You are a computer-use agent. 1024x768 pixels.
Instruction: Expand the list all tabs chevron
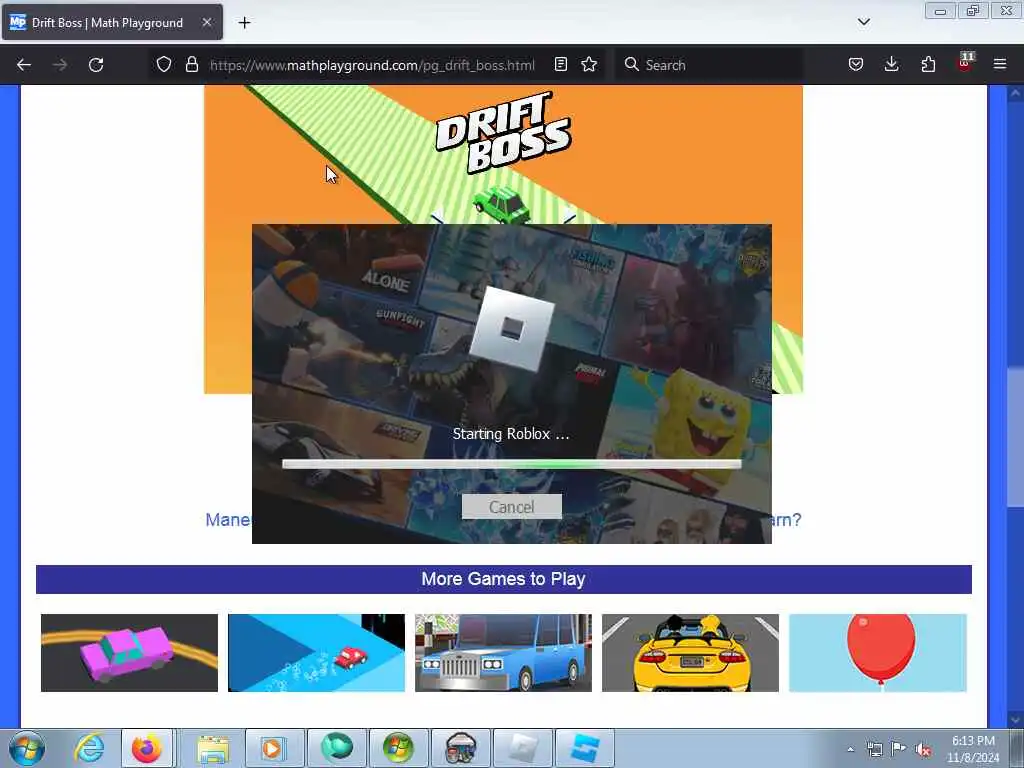coord(863,22)
